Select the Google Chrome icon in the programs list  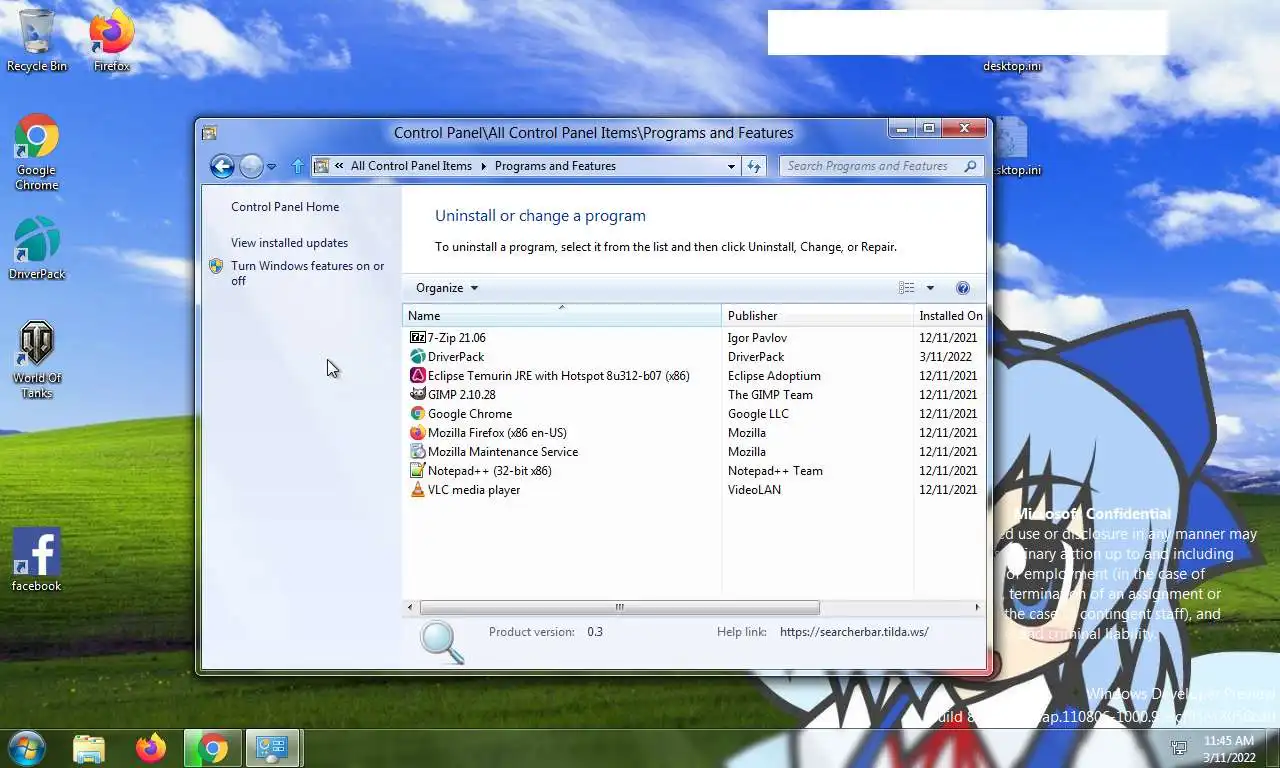click(418, 414)
